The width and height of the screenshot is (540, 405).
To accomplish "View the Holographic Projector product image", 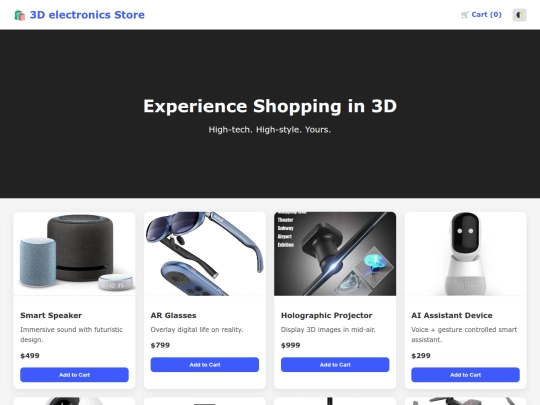I will (x=335, y=253).
